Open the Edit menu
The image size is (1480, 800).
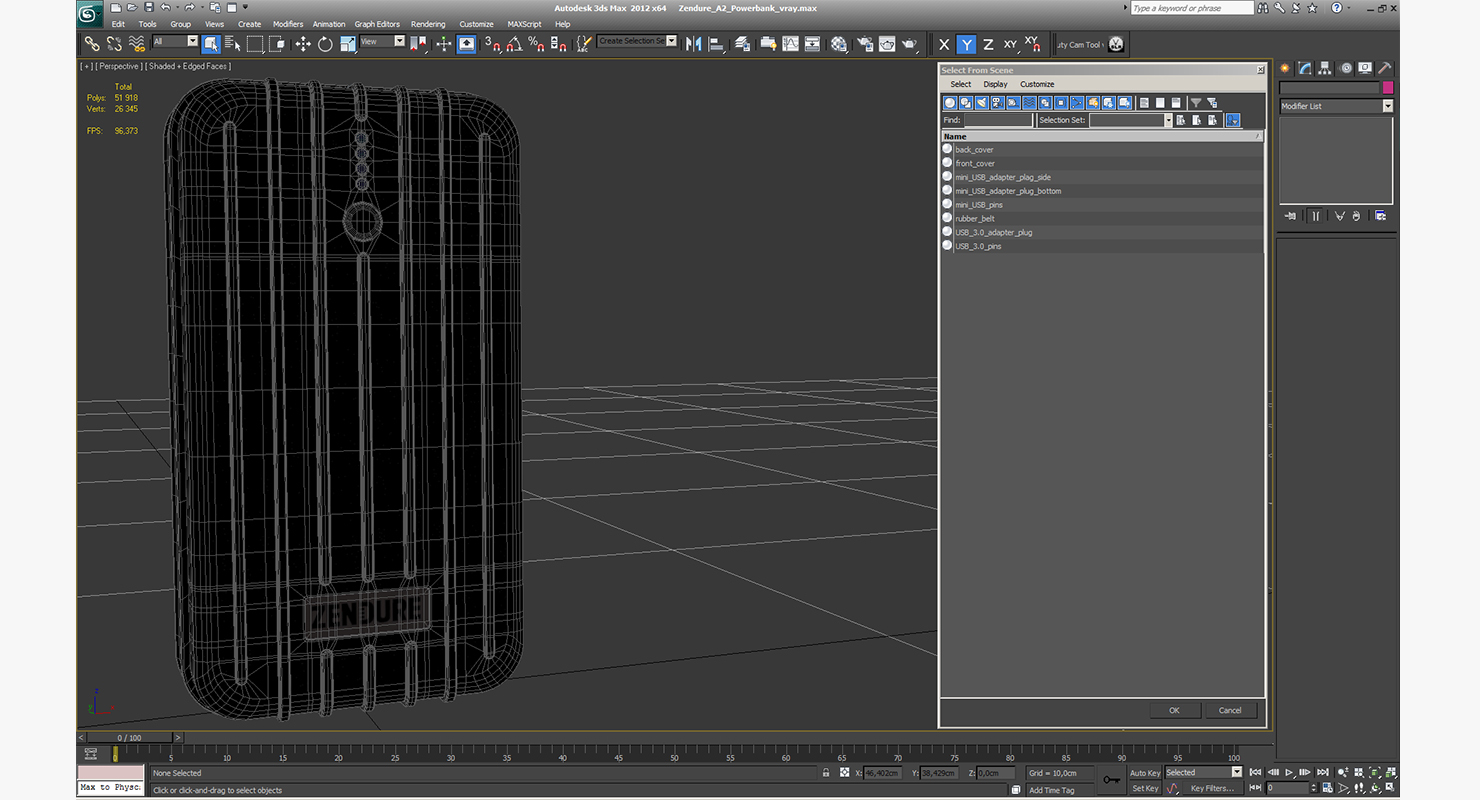pos(118,24)
